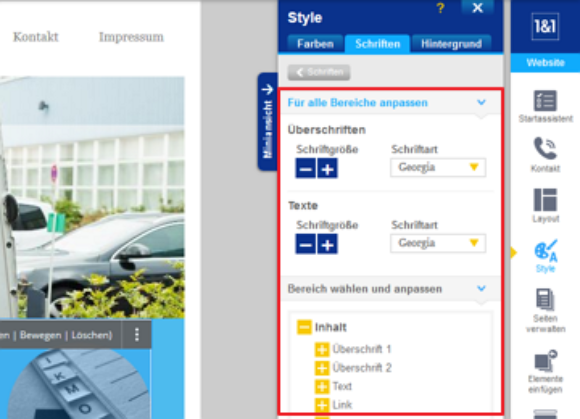Open the Startassistent sidebar item
Image resolution: width=580 pixels, height=419 pixels.
click(x=545, y=106)
